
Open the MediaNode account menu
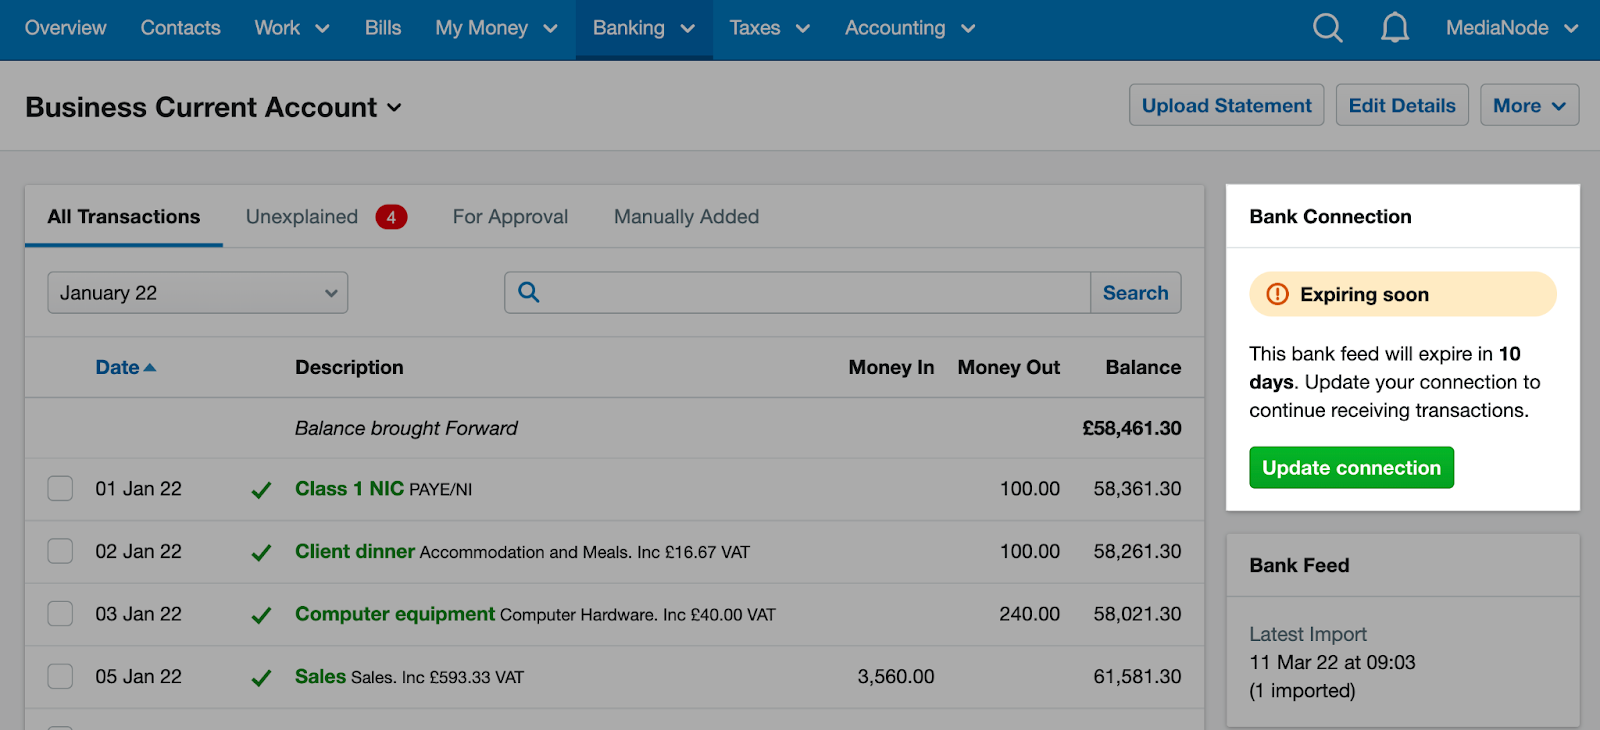tap(1512, 28)
